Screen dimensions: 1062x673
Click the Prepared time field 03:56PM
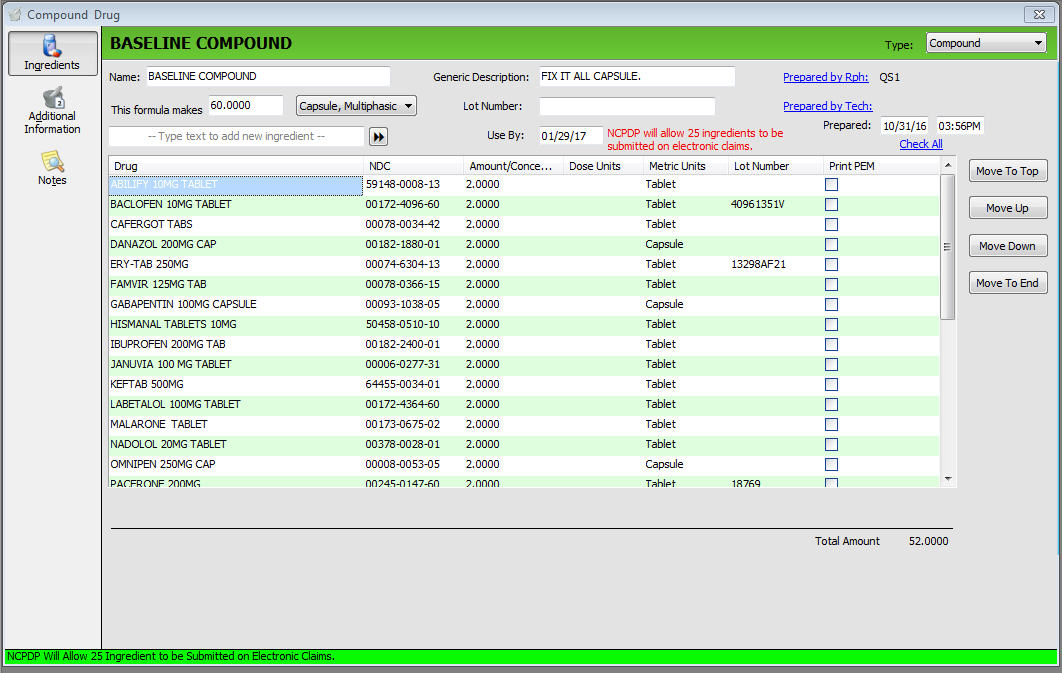coord(960,126)
